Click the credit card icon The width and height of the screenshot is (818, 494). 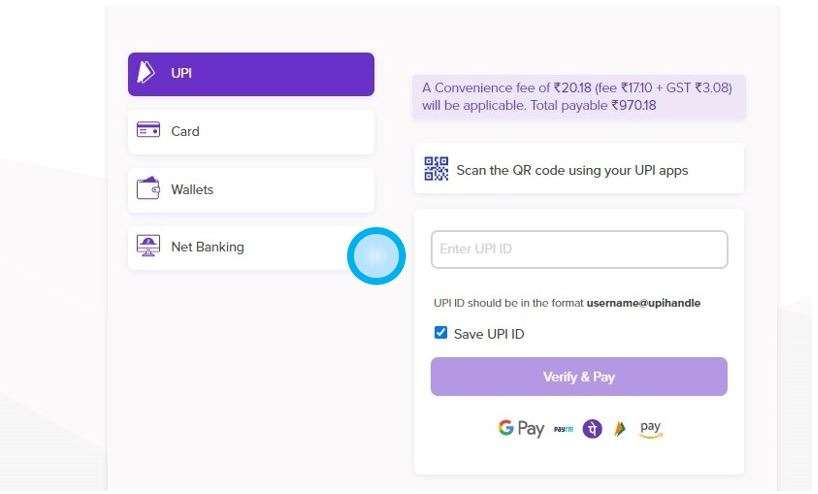tap(148, 131)
